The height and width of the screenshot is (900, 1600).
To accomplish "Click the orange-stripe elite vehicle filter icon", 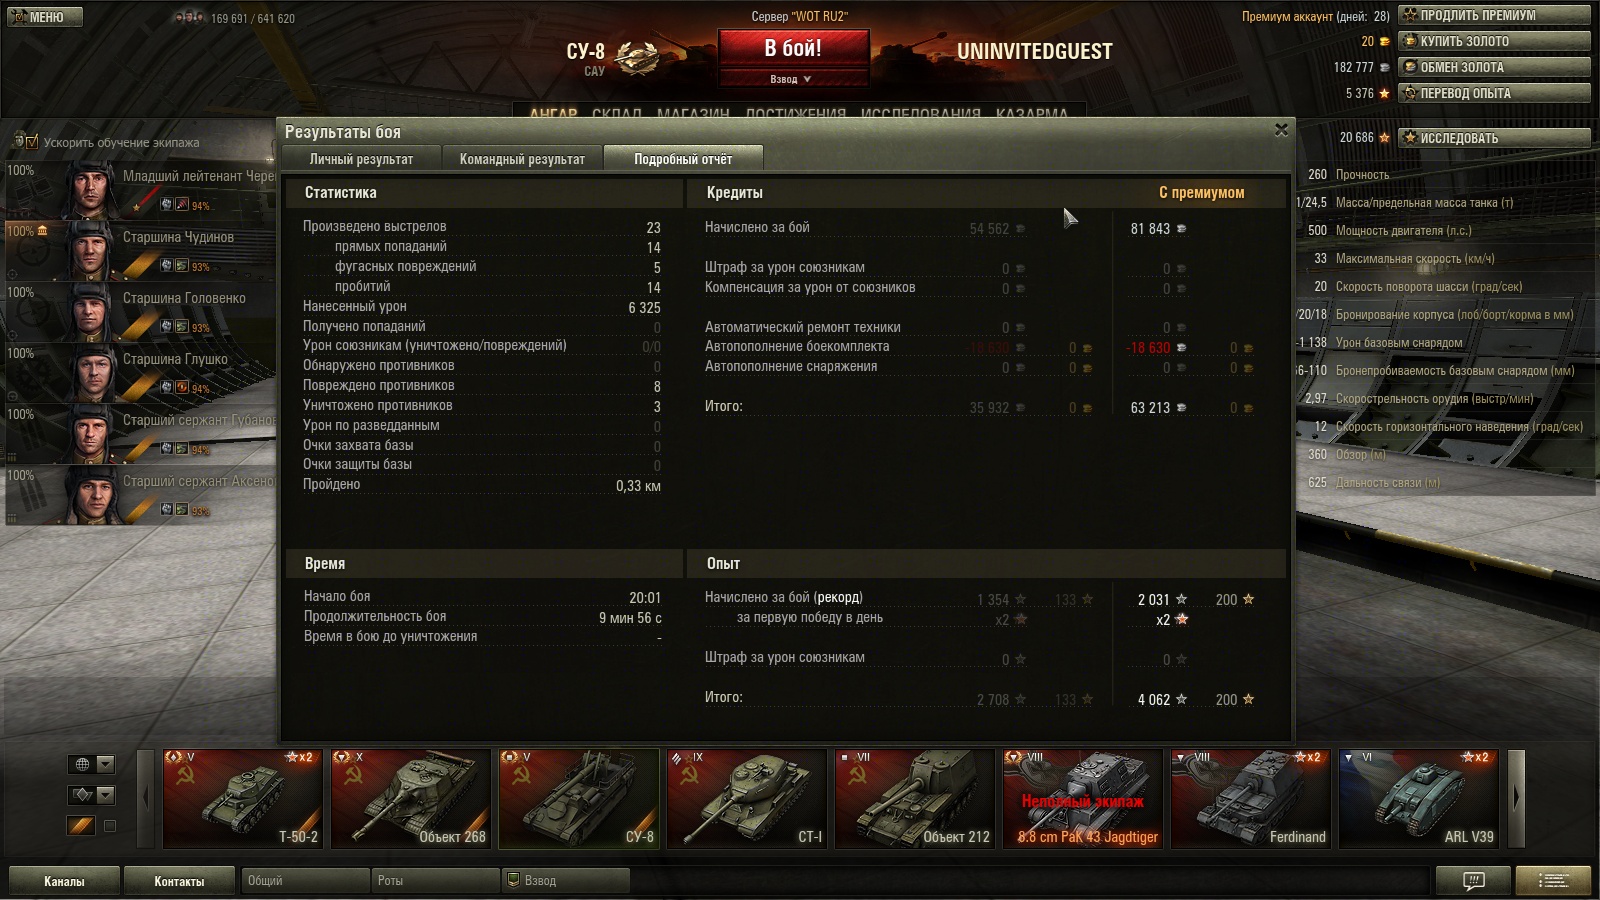I will pyautogui.click(x=82, y=825).
